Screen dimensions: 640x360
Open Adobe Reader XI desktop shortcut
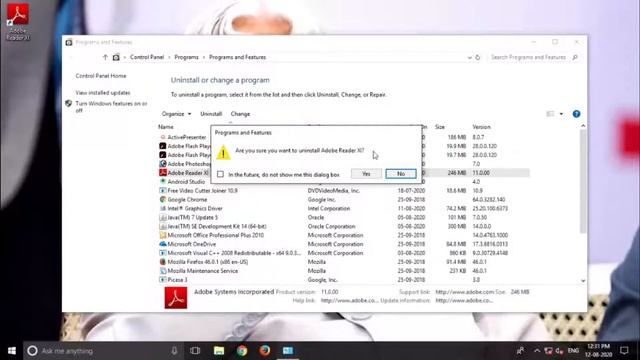point(18,21)
